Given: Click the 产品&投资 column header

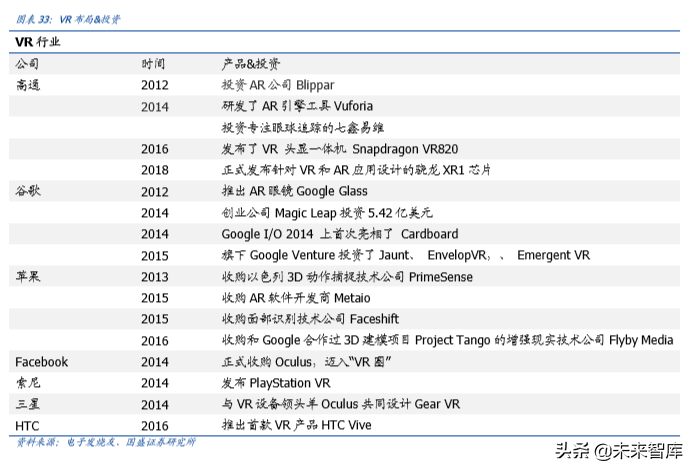Looking at the screenshot, I should (x=251, y=64).
